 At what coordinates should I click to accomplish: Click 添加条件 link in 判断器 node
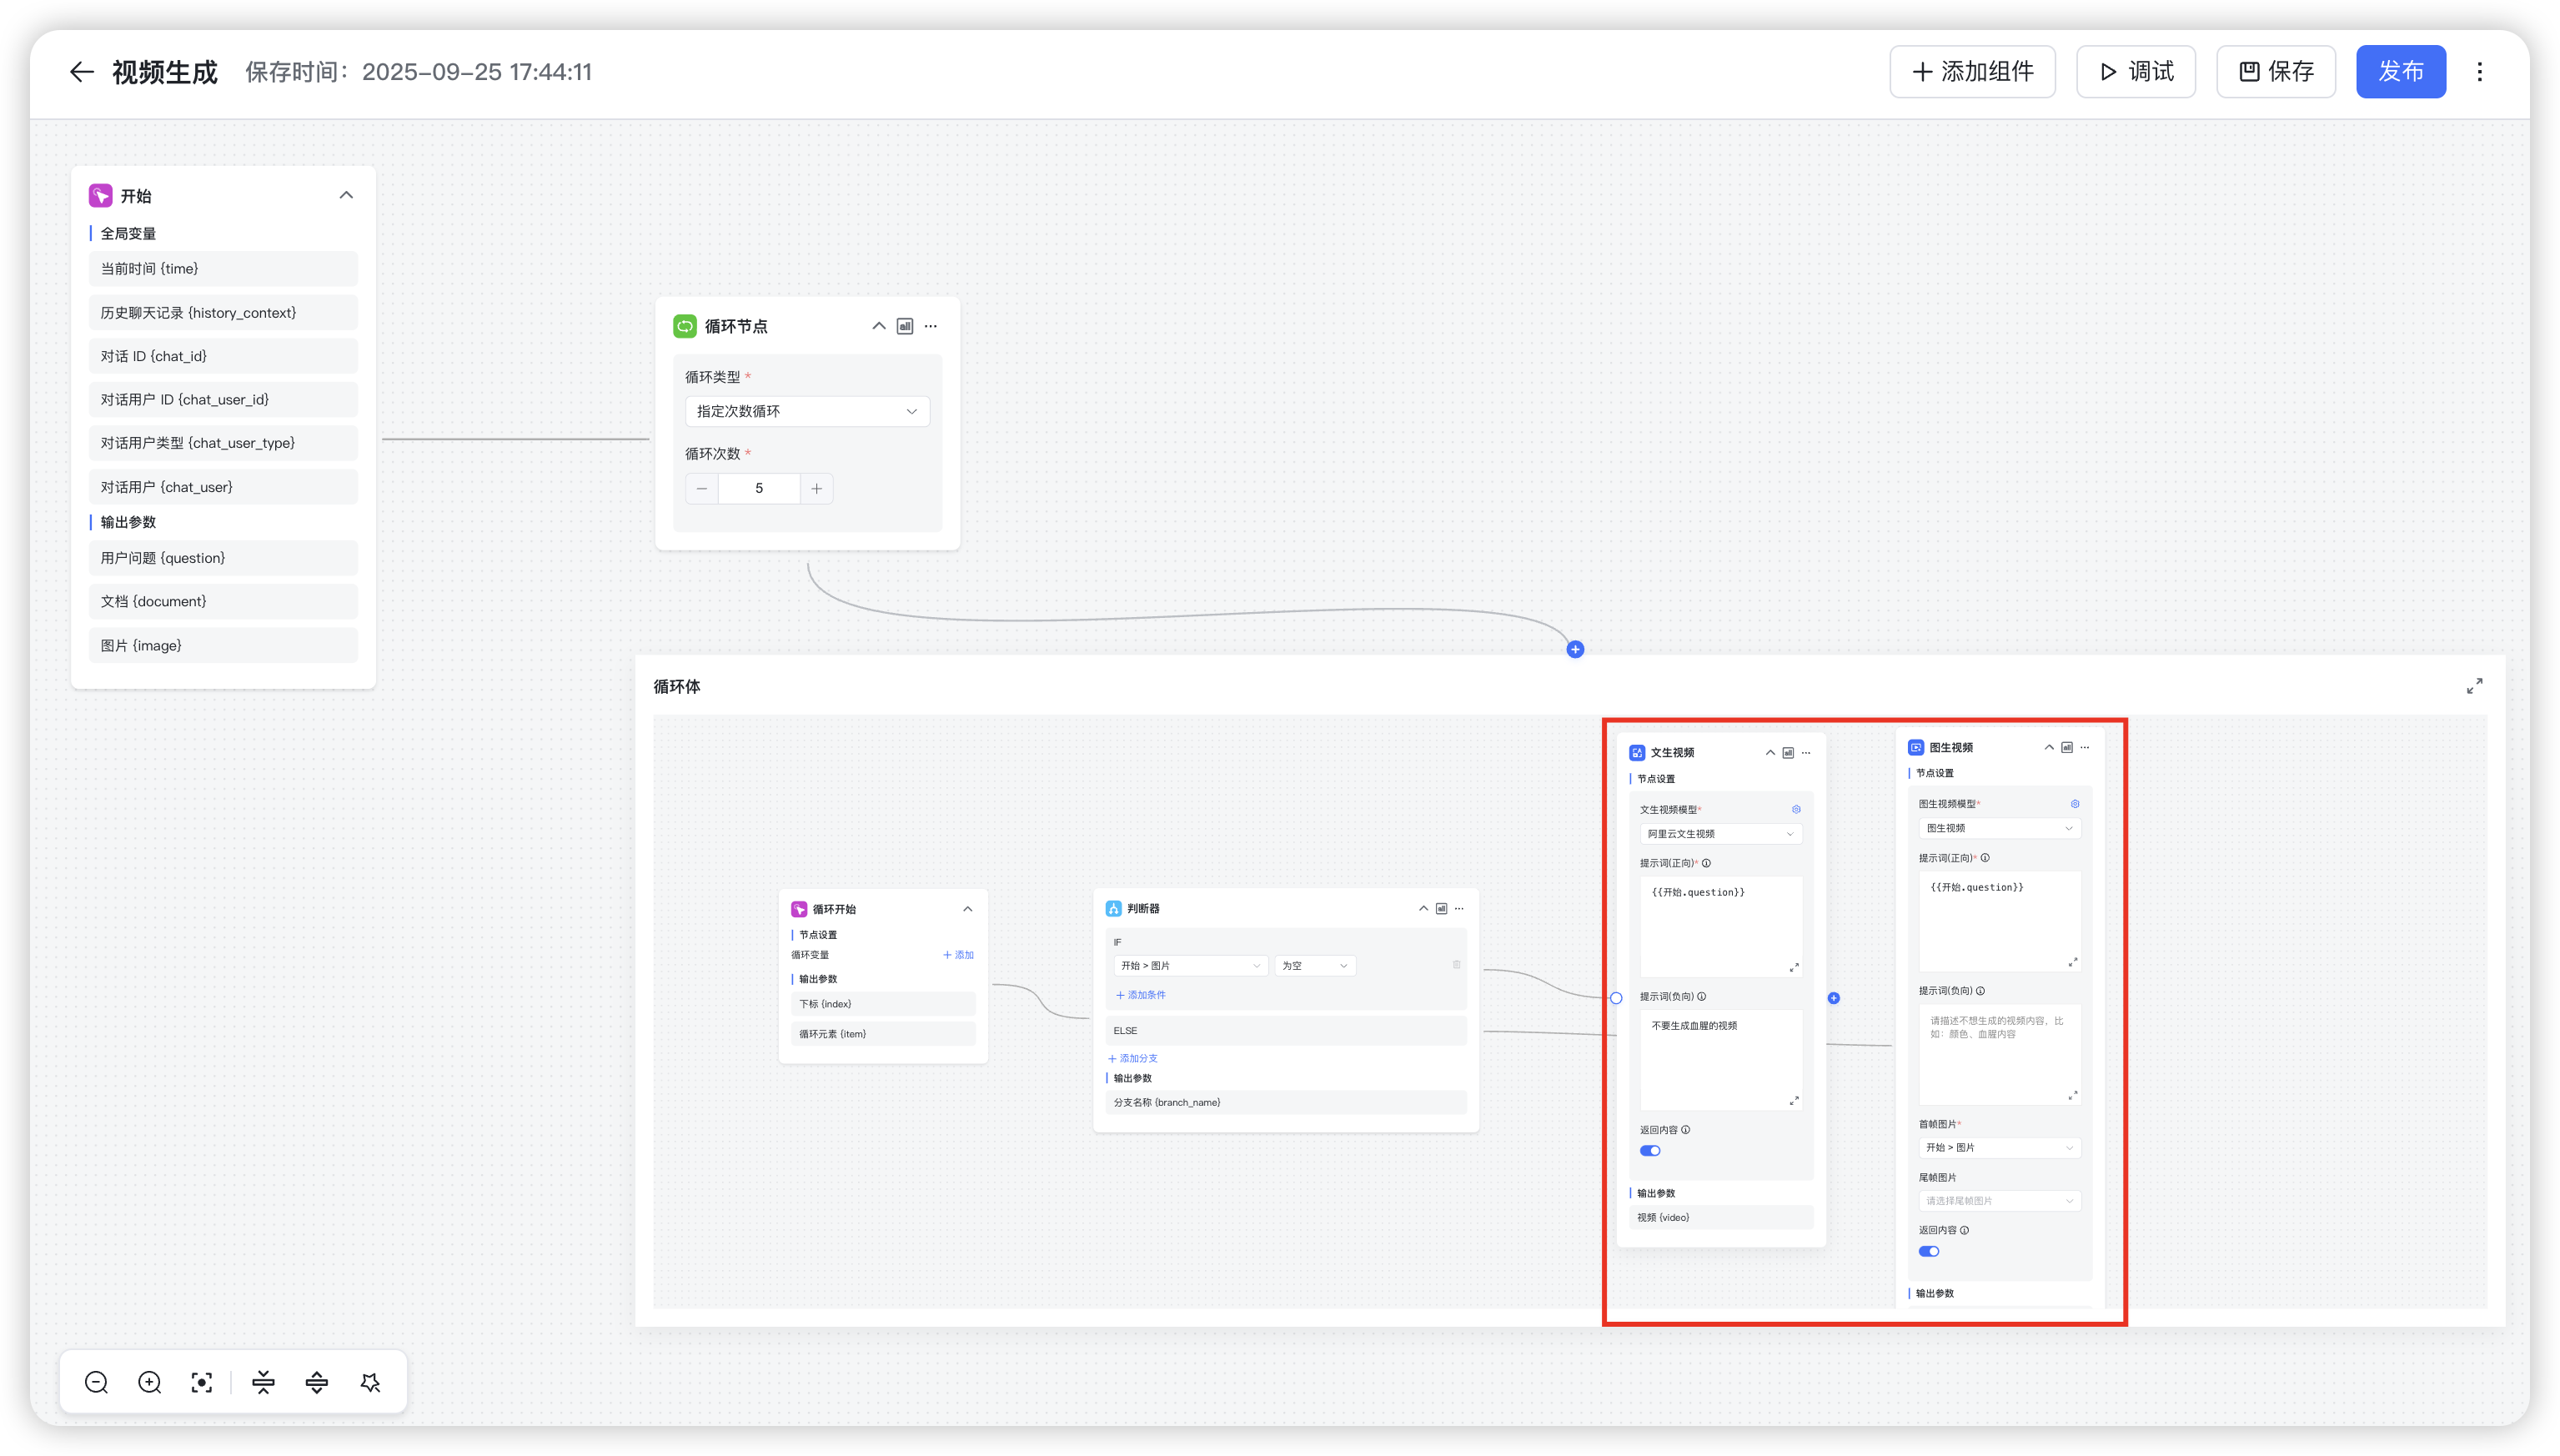pos(1141,995)
